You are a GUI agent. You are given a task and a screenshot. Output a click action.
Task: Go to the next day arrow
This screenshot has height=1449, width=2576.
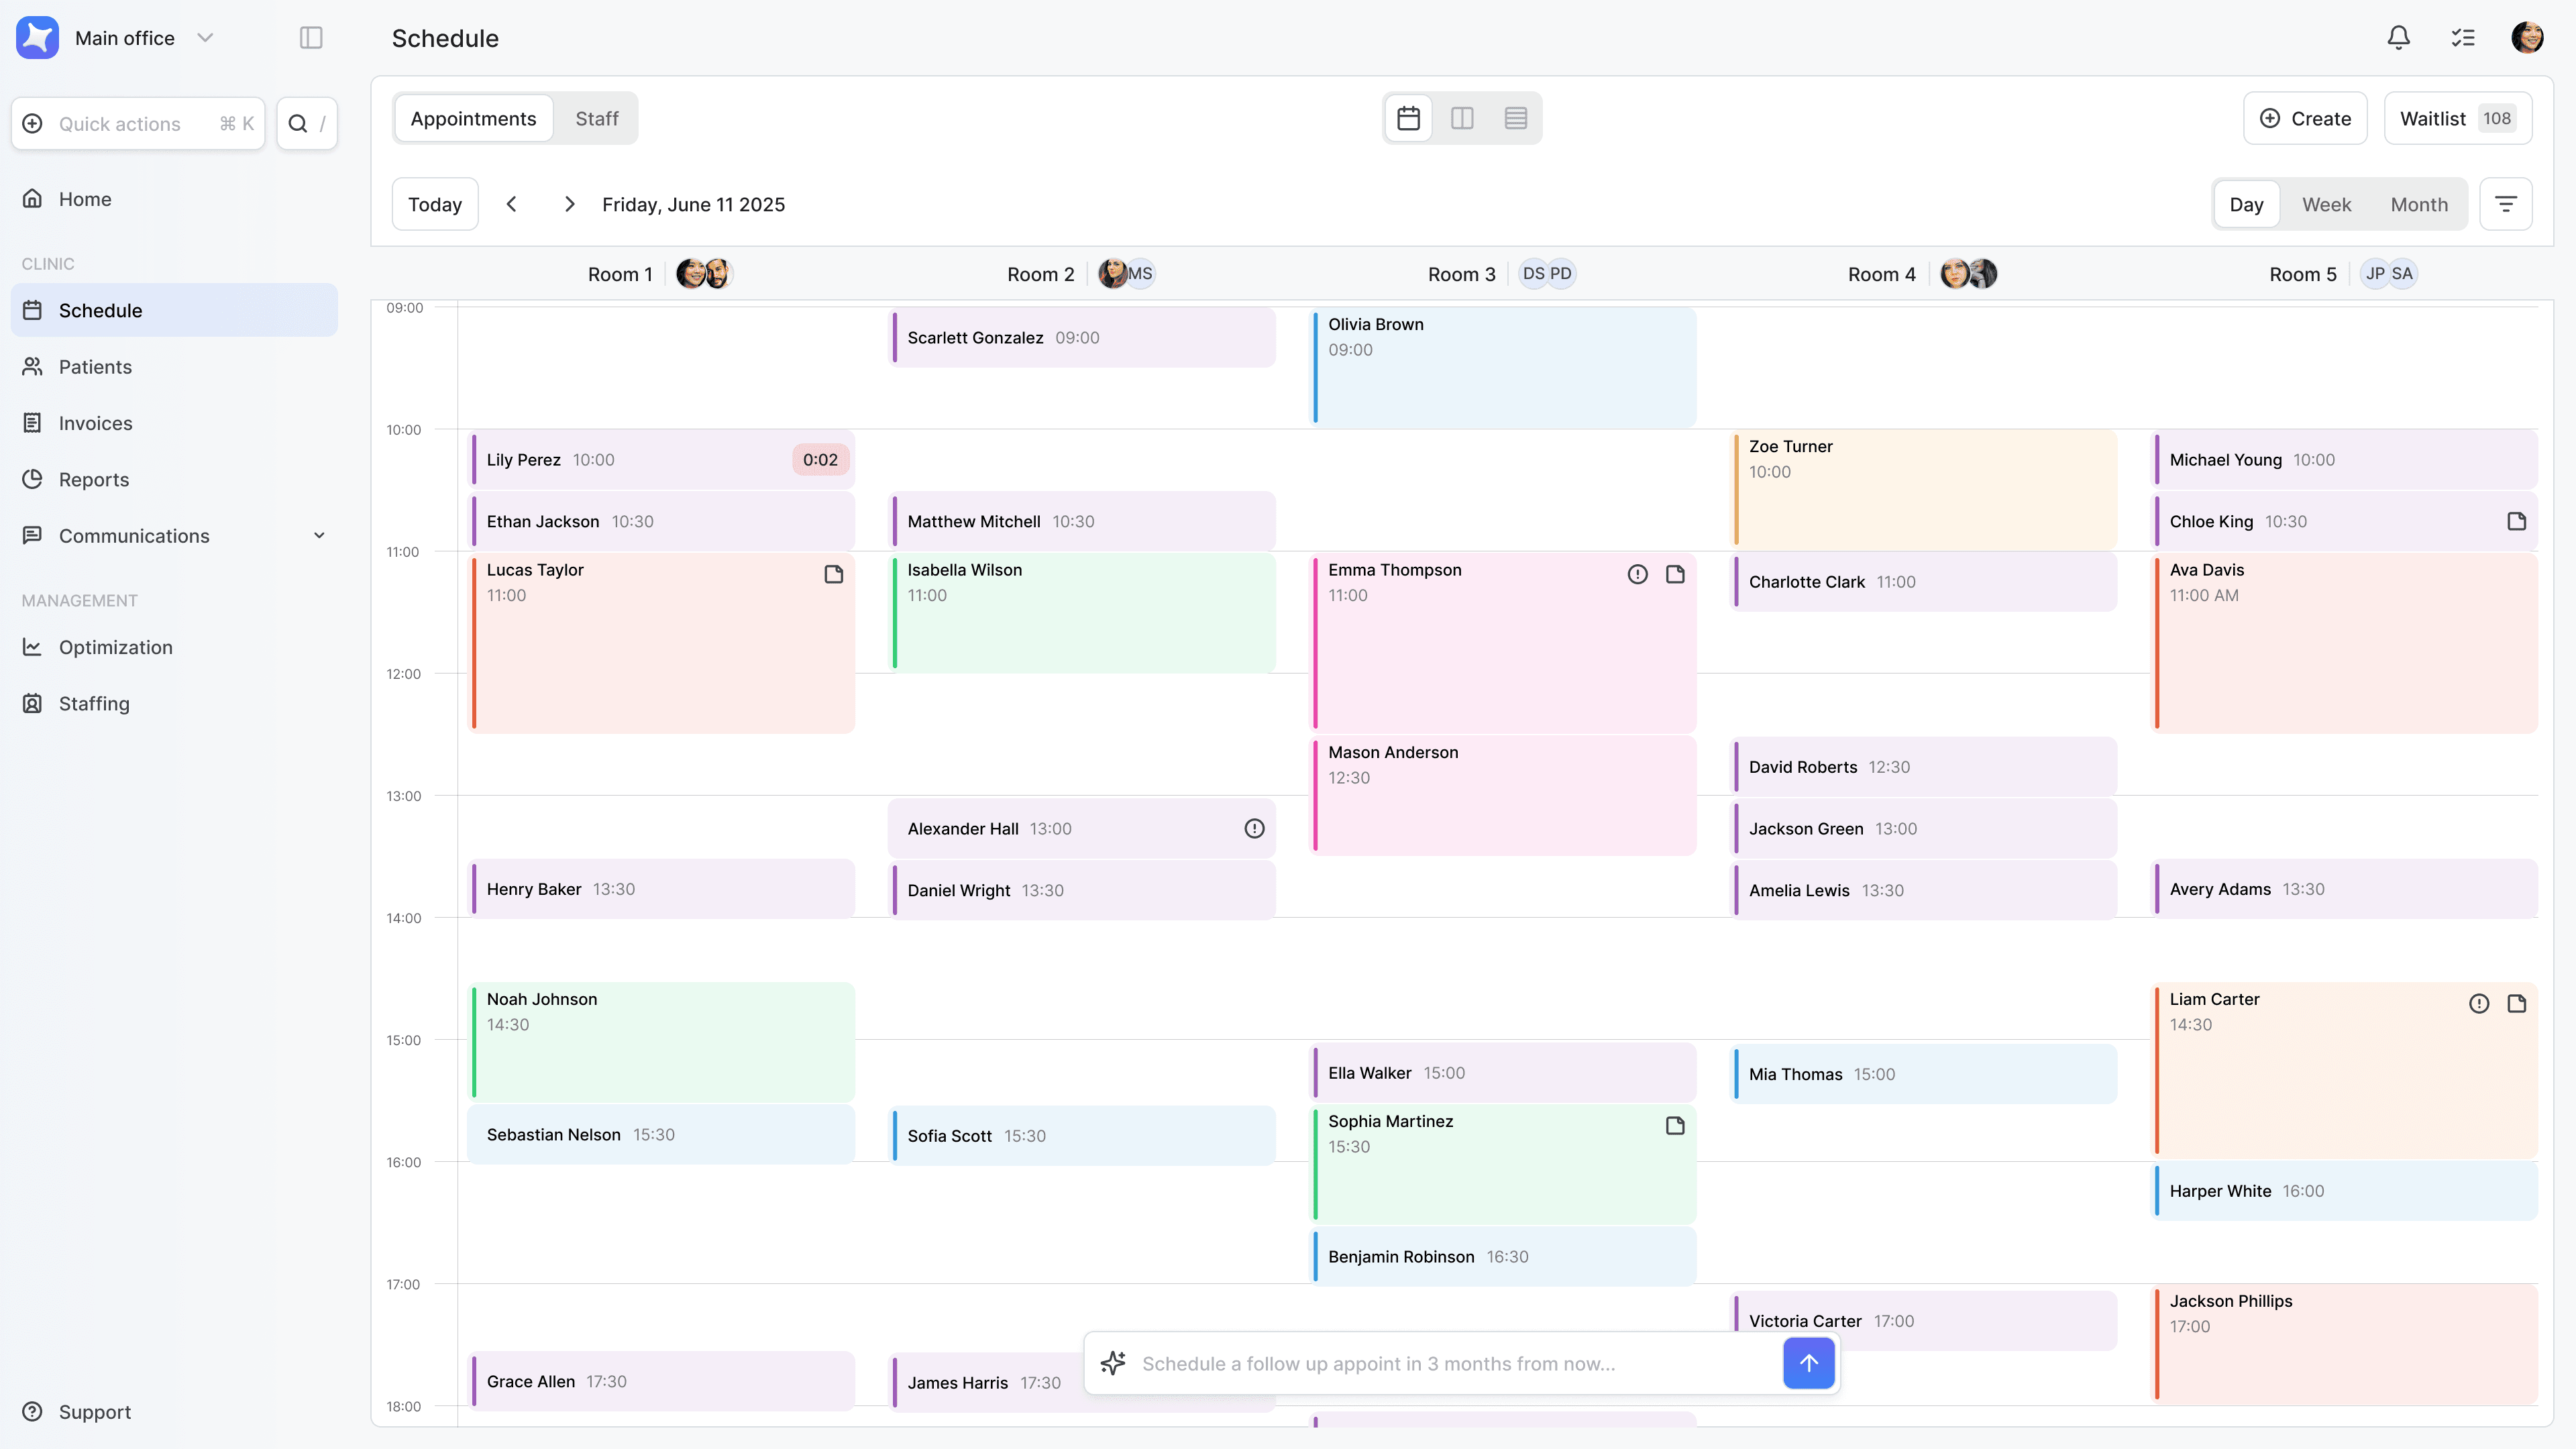point(569,204)
